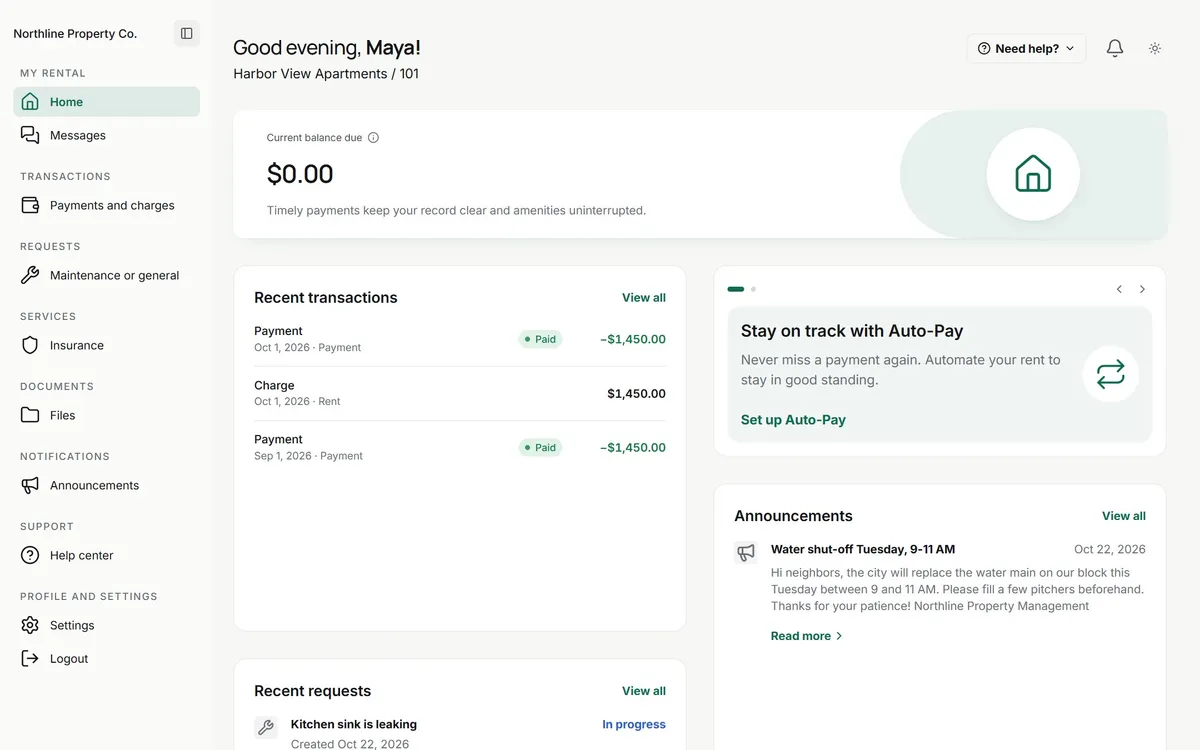
Task: View all recent transactions
Action: (x=644, y=298)
